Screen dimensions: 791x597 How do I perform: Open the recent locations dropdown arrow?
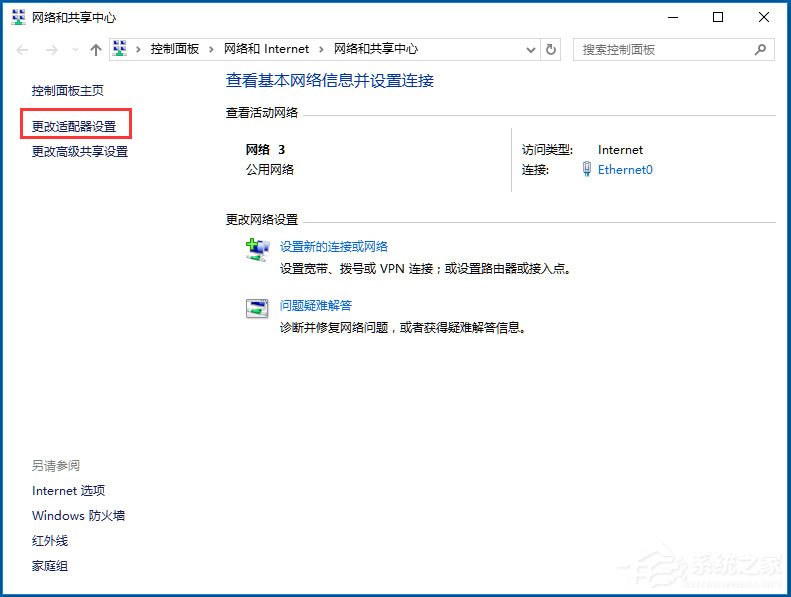tap(75, 49)
